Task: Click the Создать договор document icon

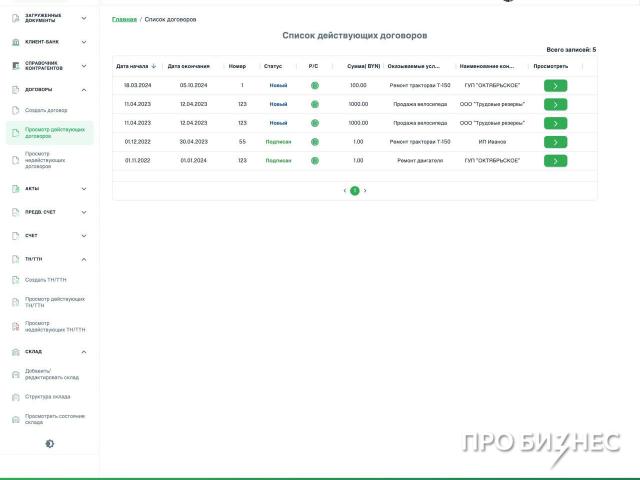Action: (x=15, y=109)
